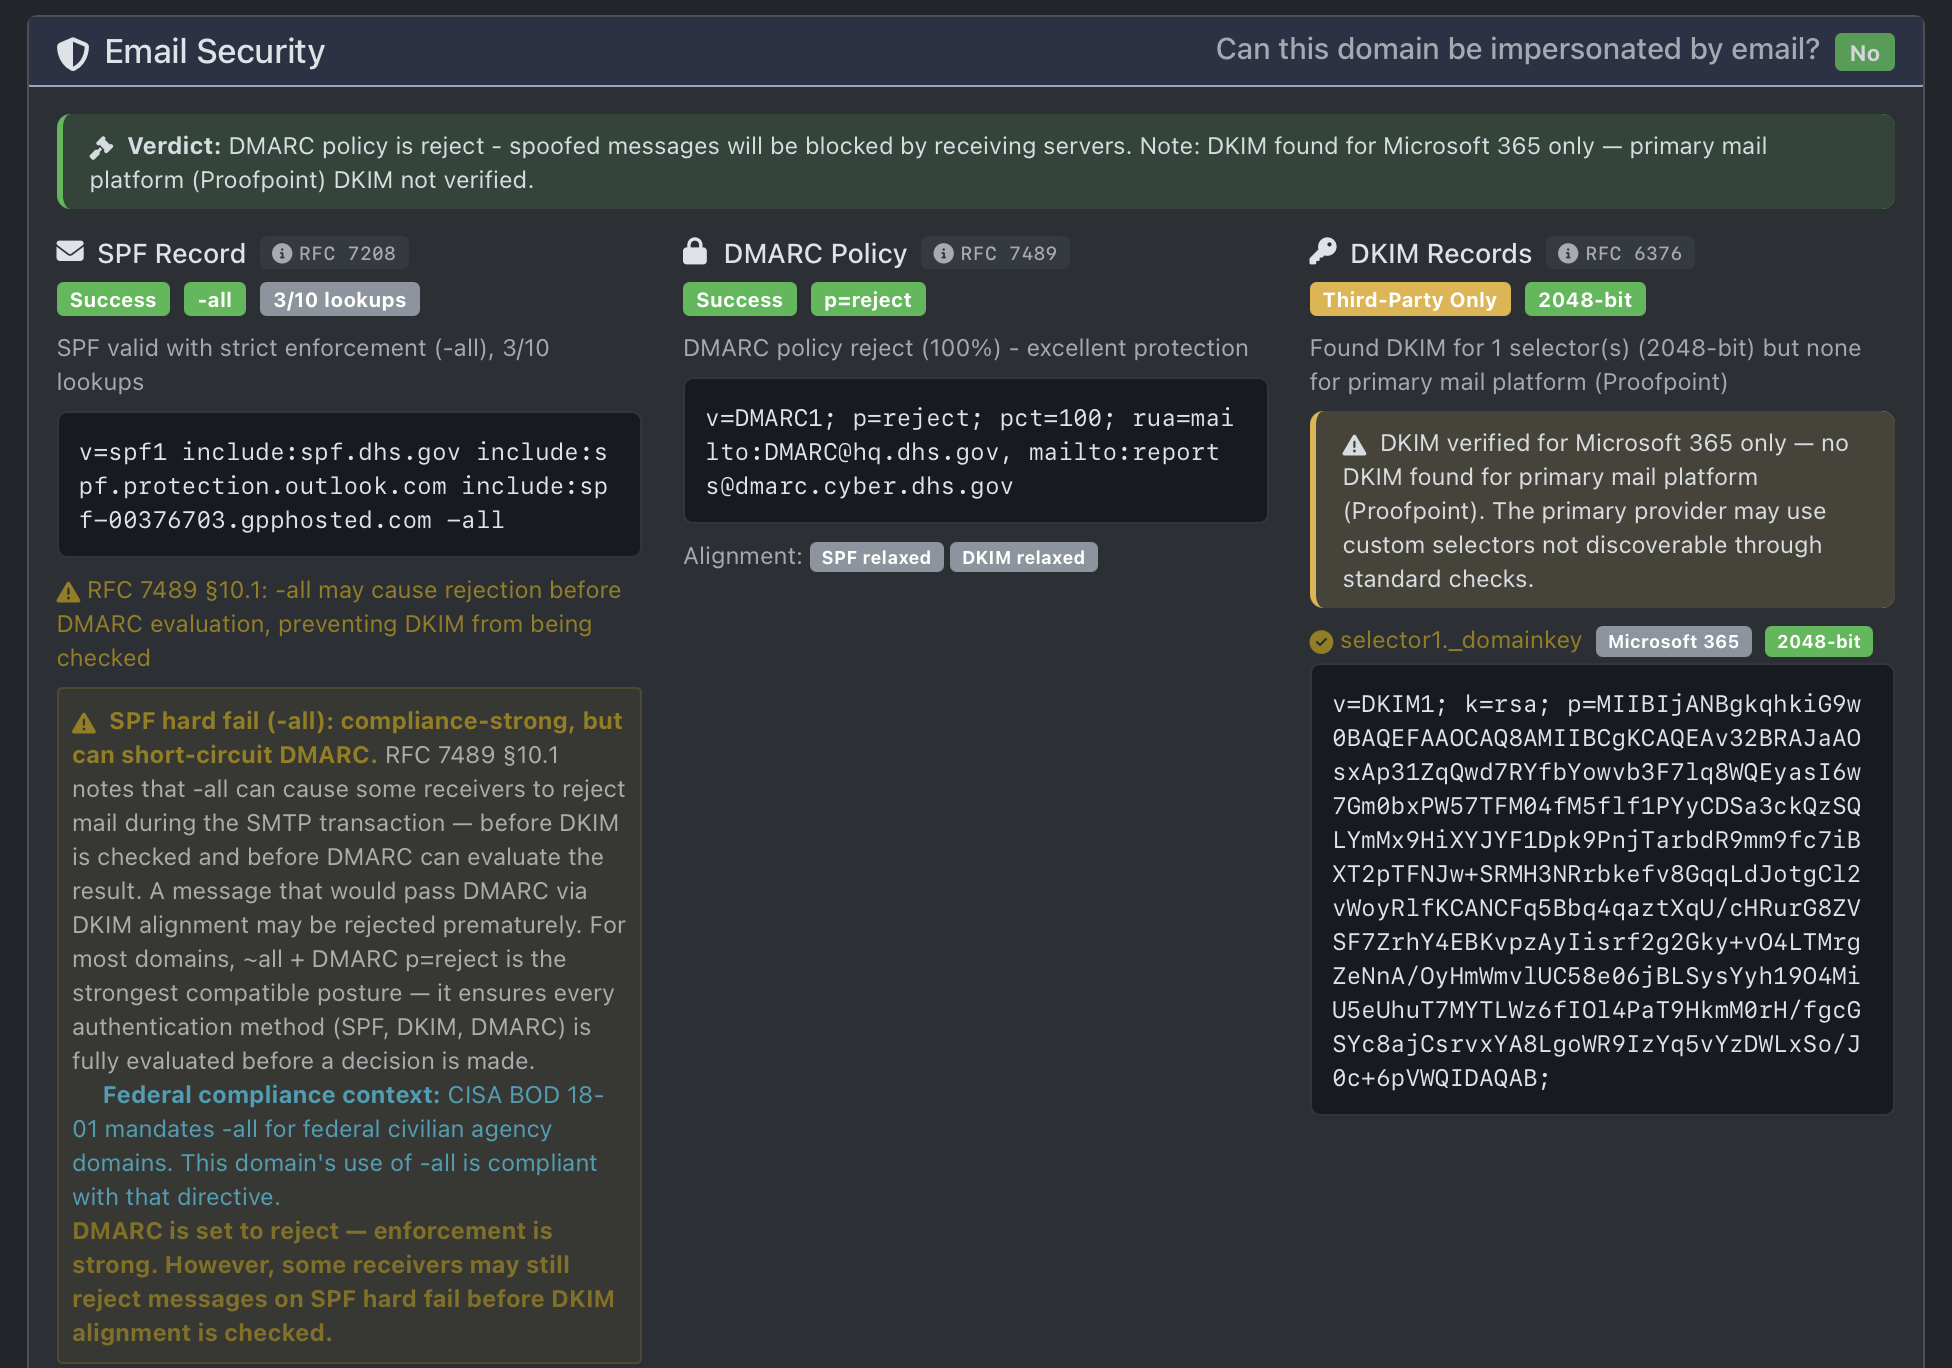Click the SPF Record heading
The image size is (1952, 1368).
(x=171, y=253)
